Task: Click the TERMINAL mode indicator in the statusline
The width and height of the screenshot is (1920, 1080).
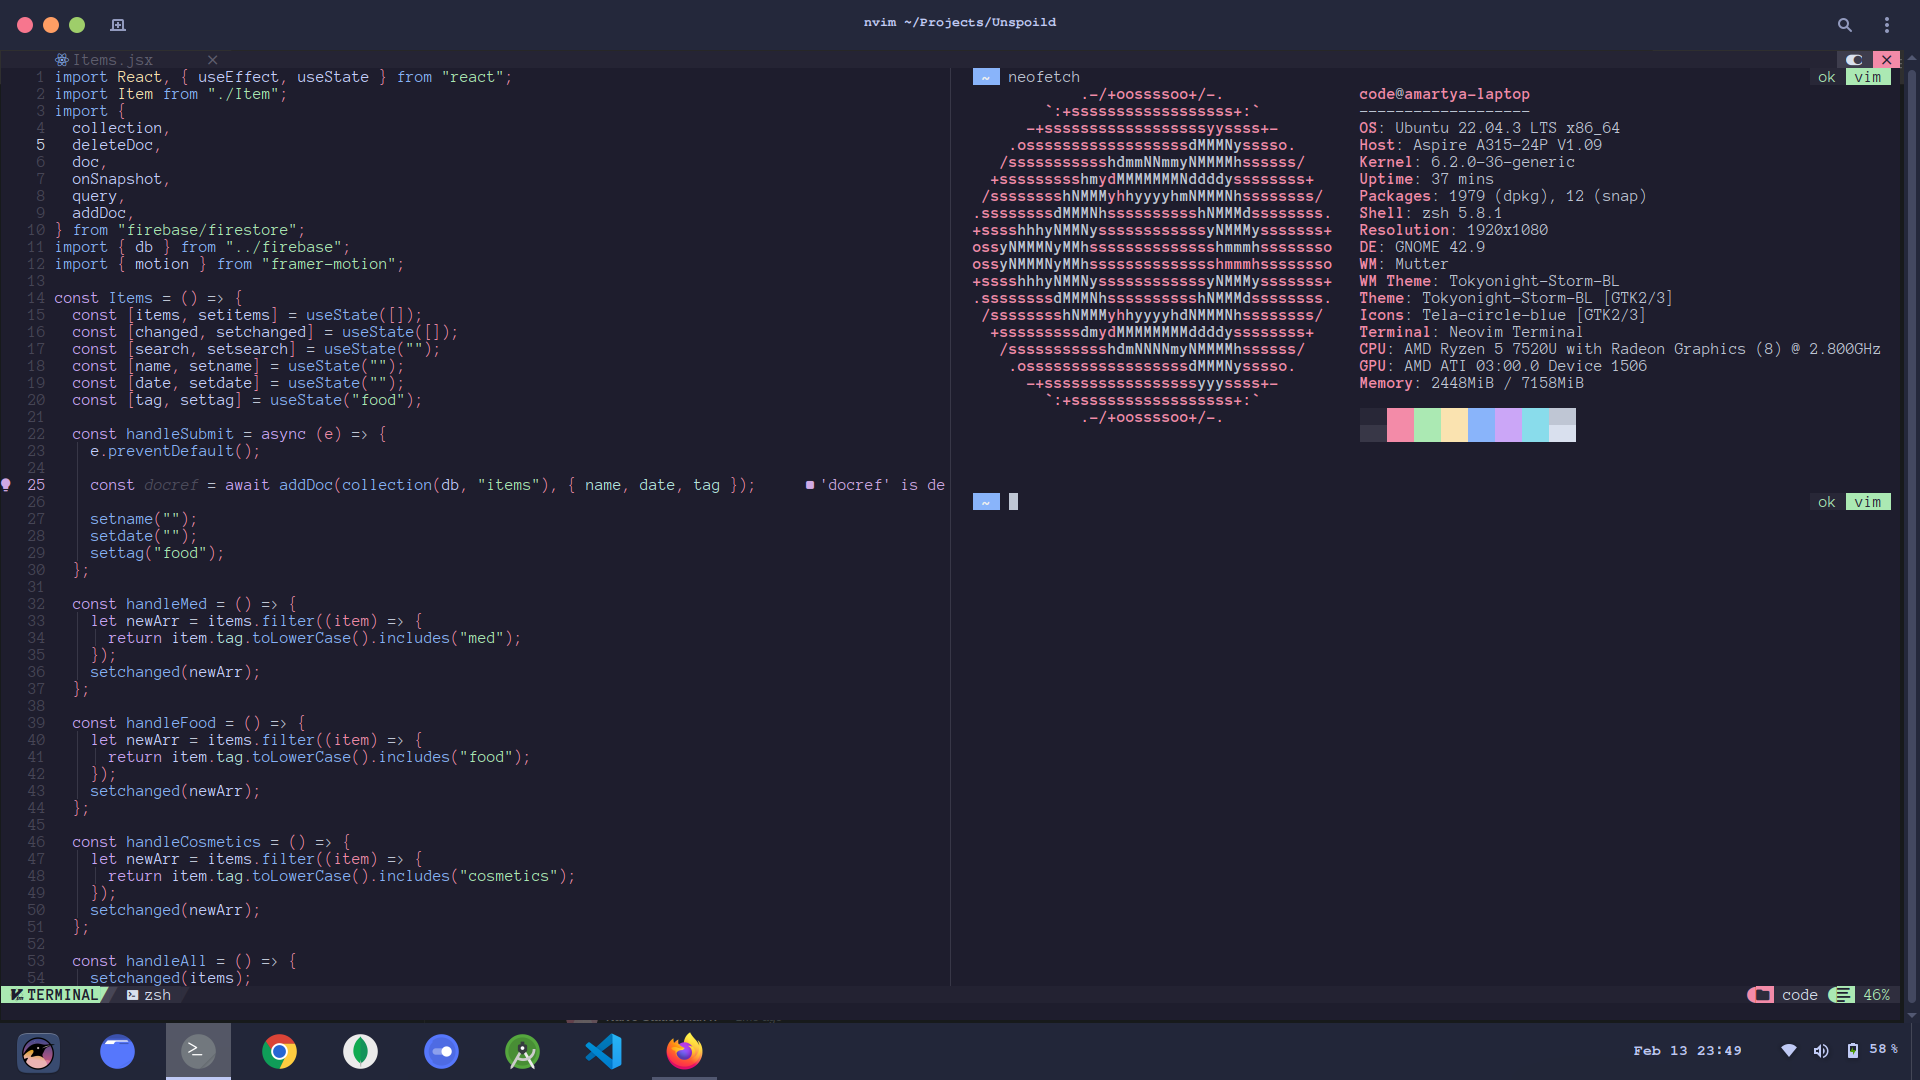Action: coord(55,995)
